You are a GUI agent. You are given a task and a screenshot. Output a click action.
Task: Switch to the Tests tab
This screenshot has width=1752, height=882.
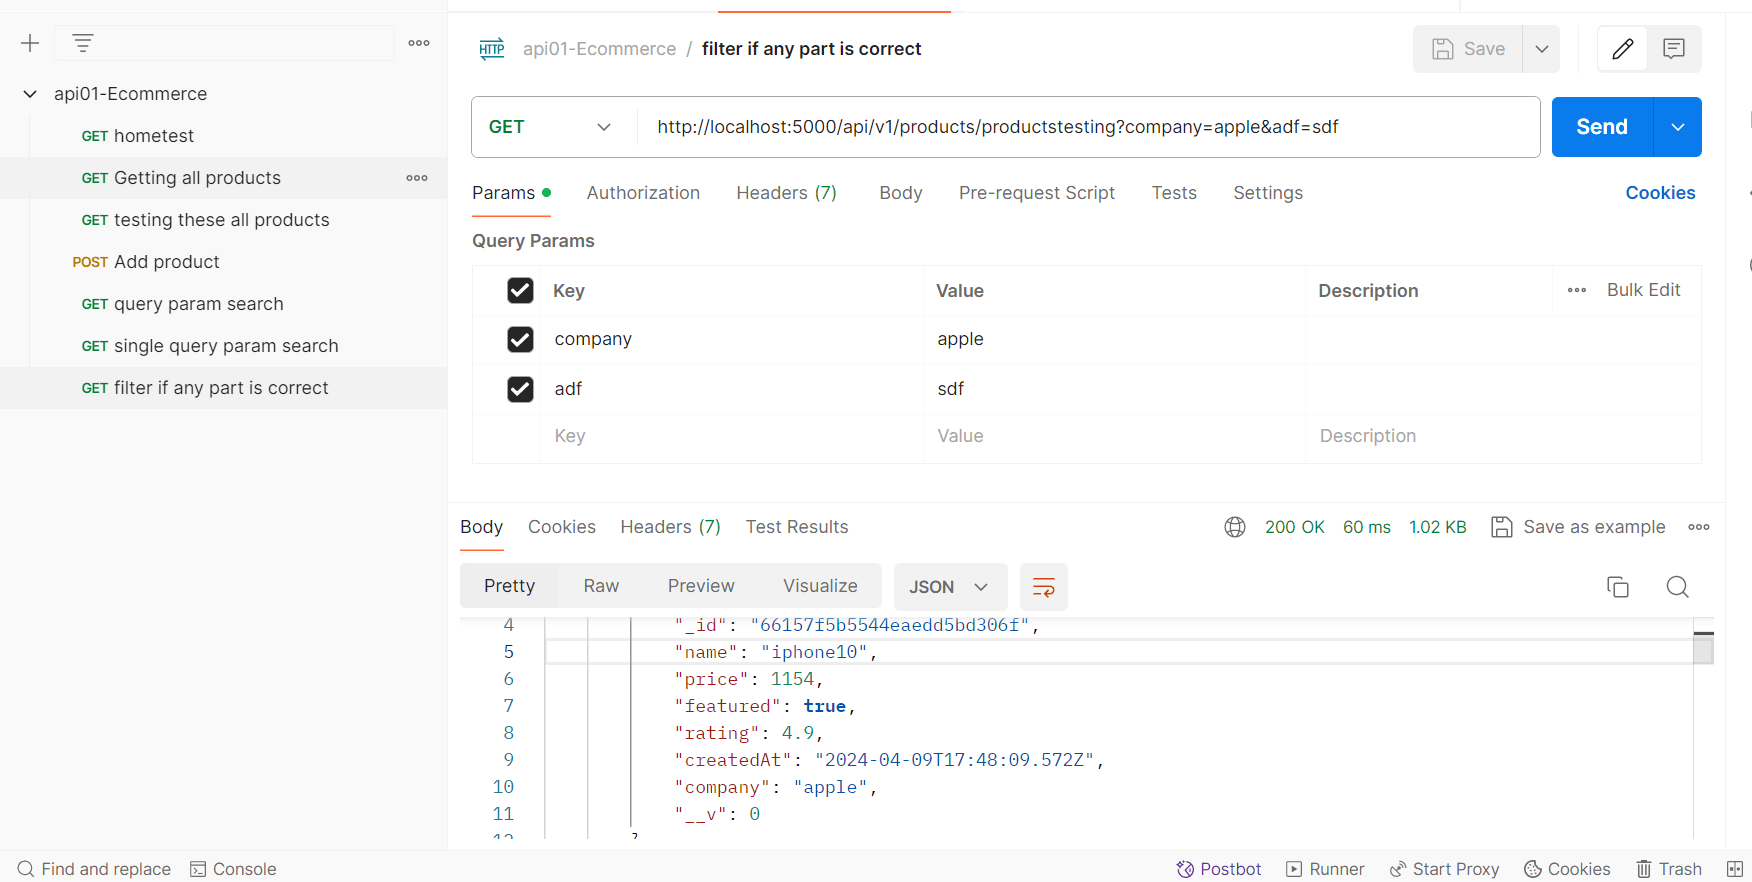pos(1174,193)
